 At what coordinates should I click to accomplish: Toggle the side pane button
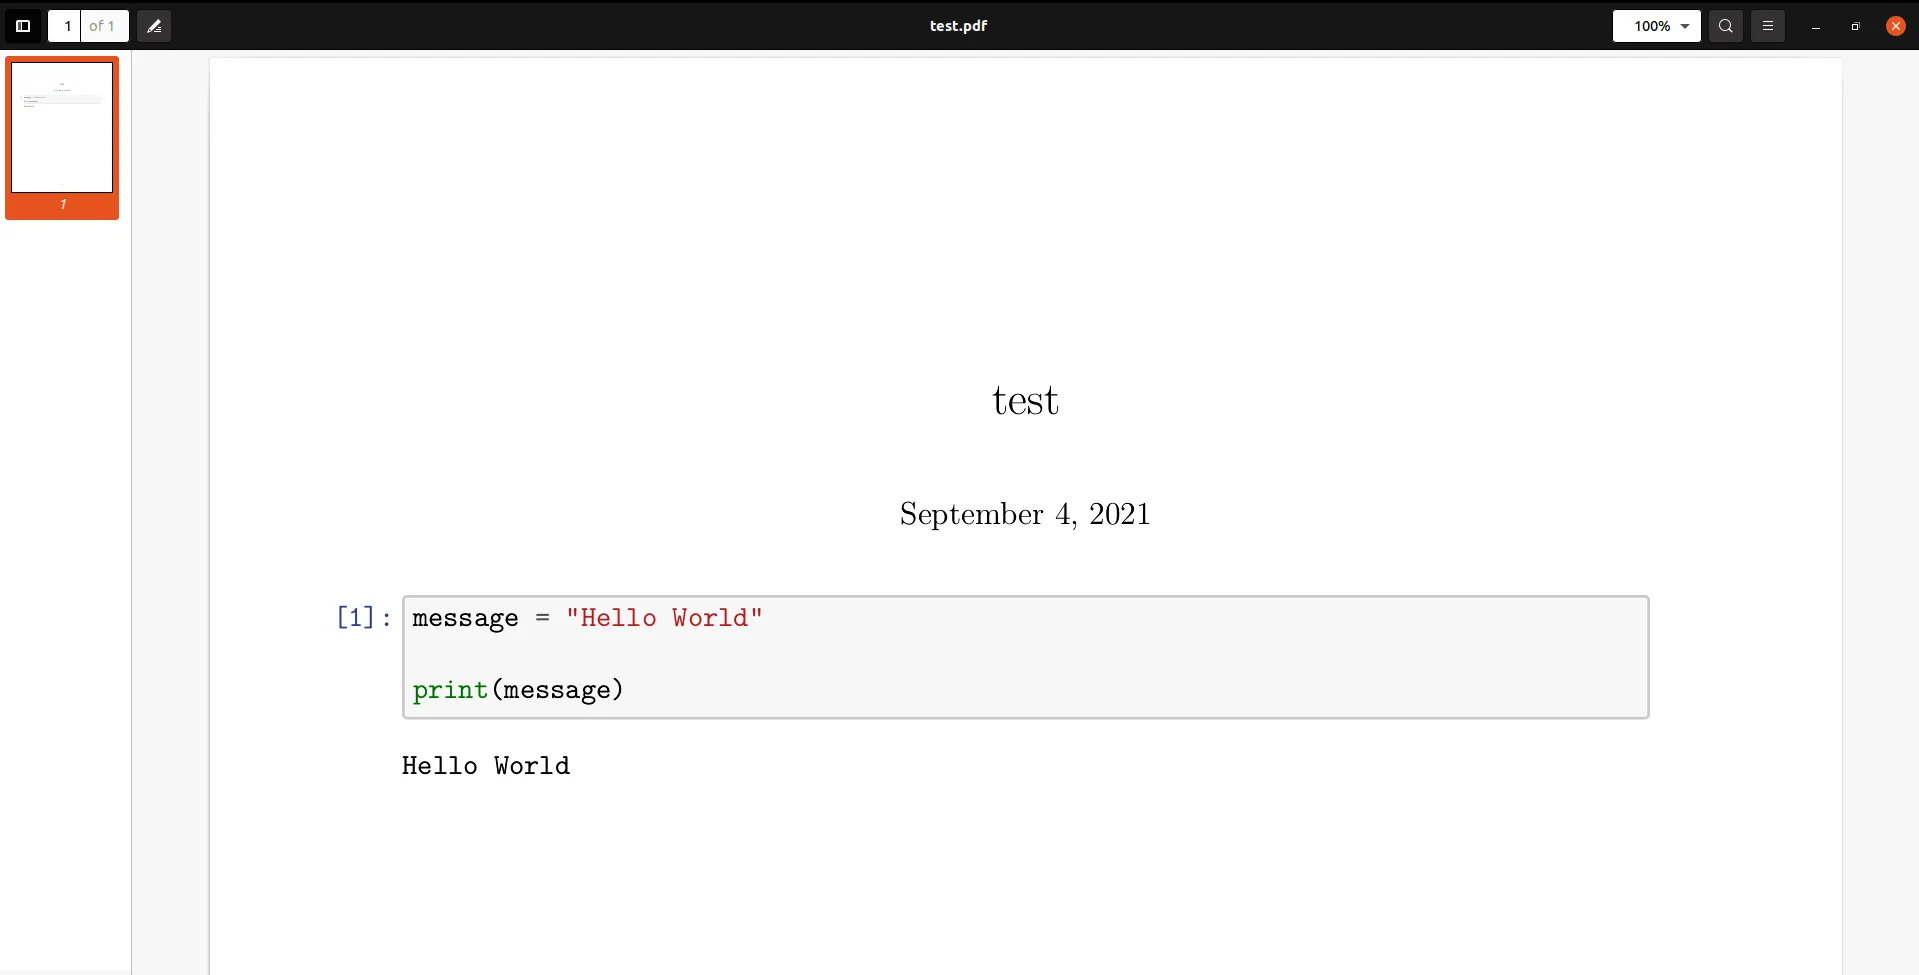[23, 26]
